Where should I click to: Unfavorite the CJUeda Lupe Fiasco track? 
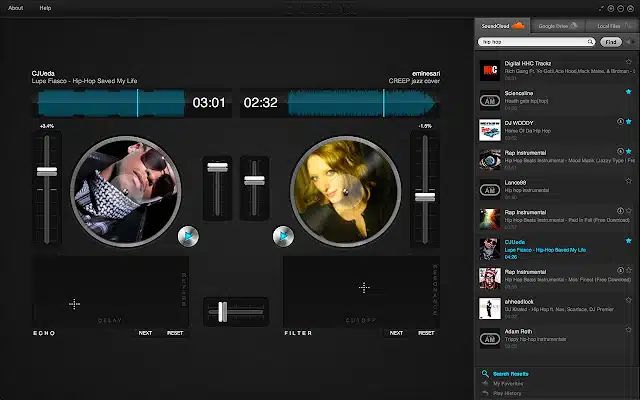coord(629,241)
